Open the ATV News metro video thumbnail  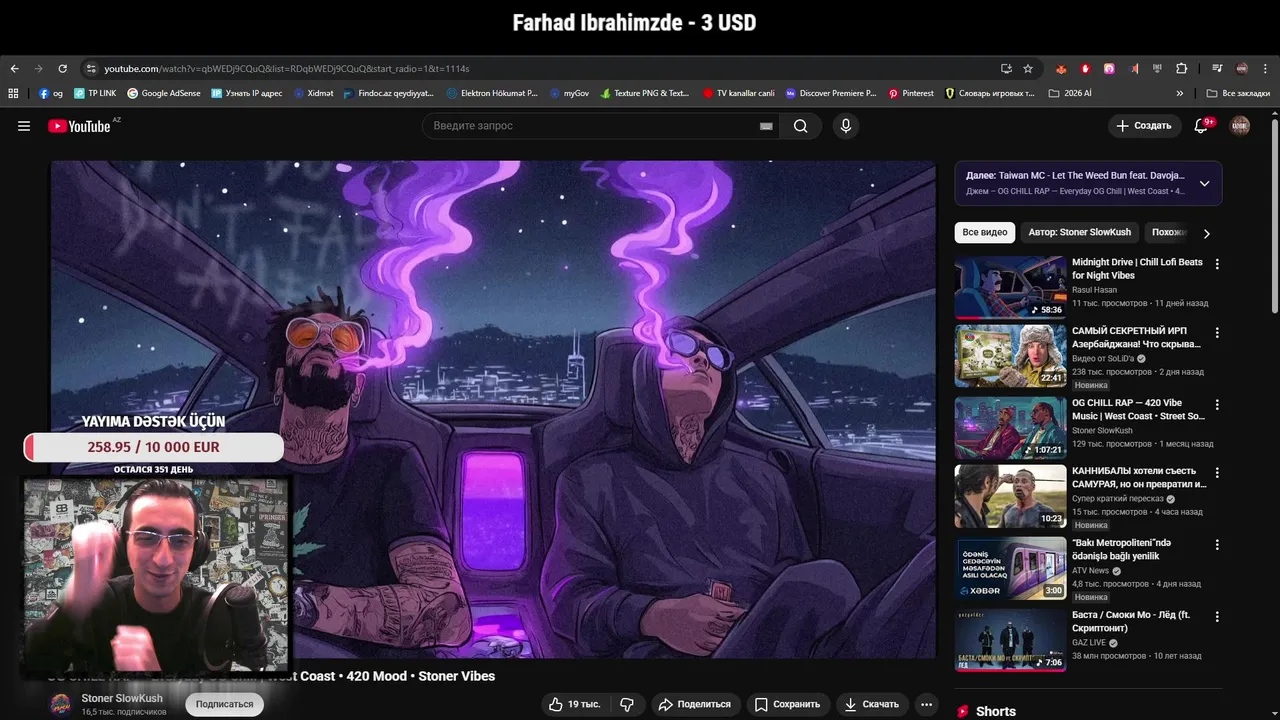tap(1010, 568)
